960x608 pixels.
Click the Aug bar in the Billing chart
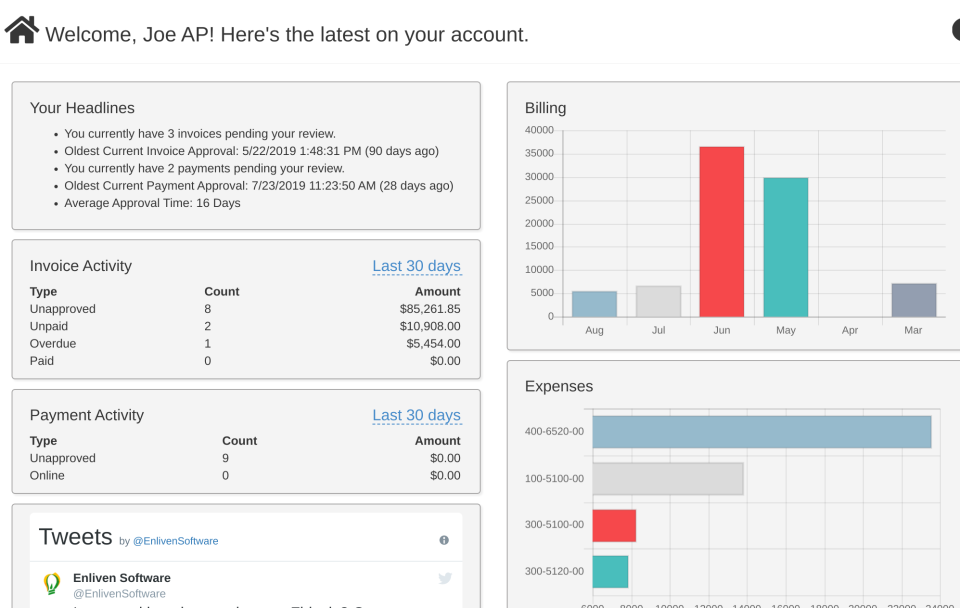pyautogui.click(x=594, y=304)
